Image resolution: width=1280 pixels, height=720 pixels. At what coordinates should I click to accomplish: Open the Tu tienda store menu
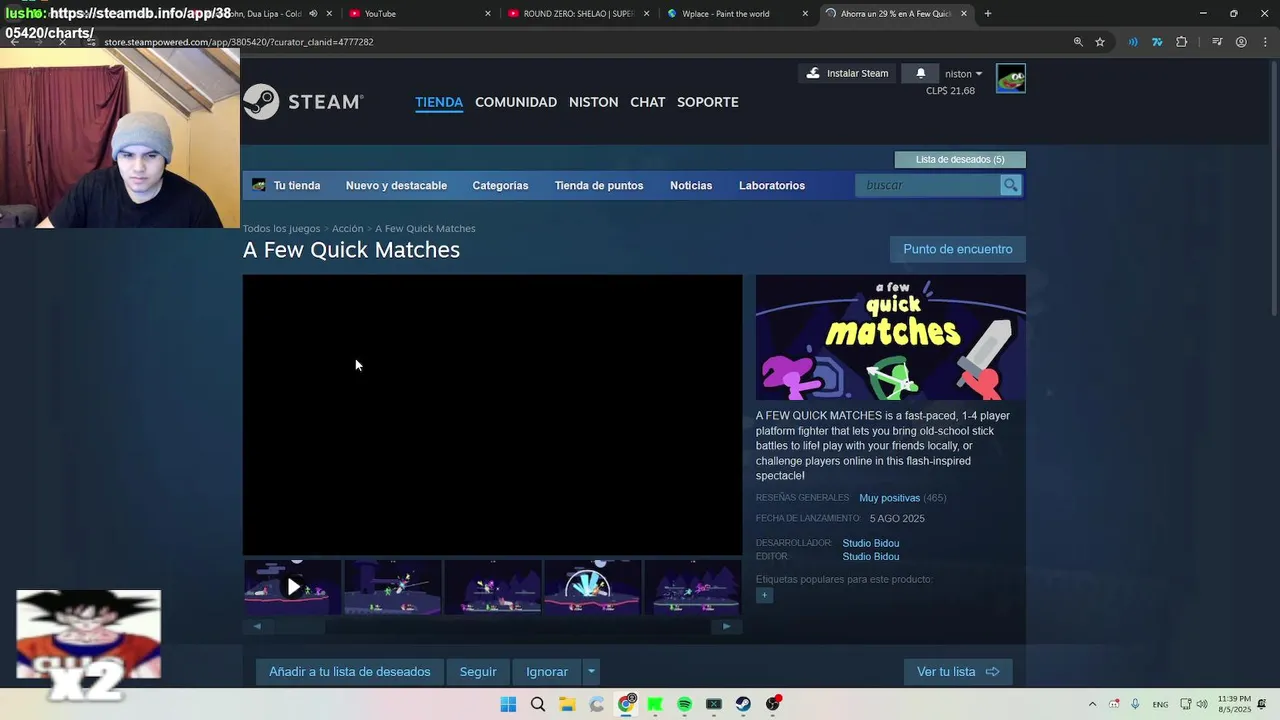tap(297, 185)
